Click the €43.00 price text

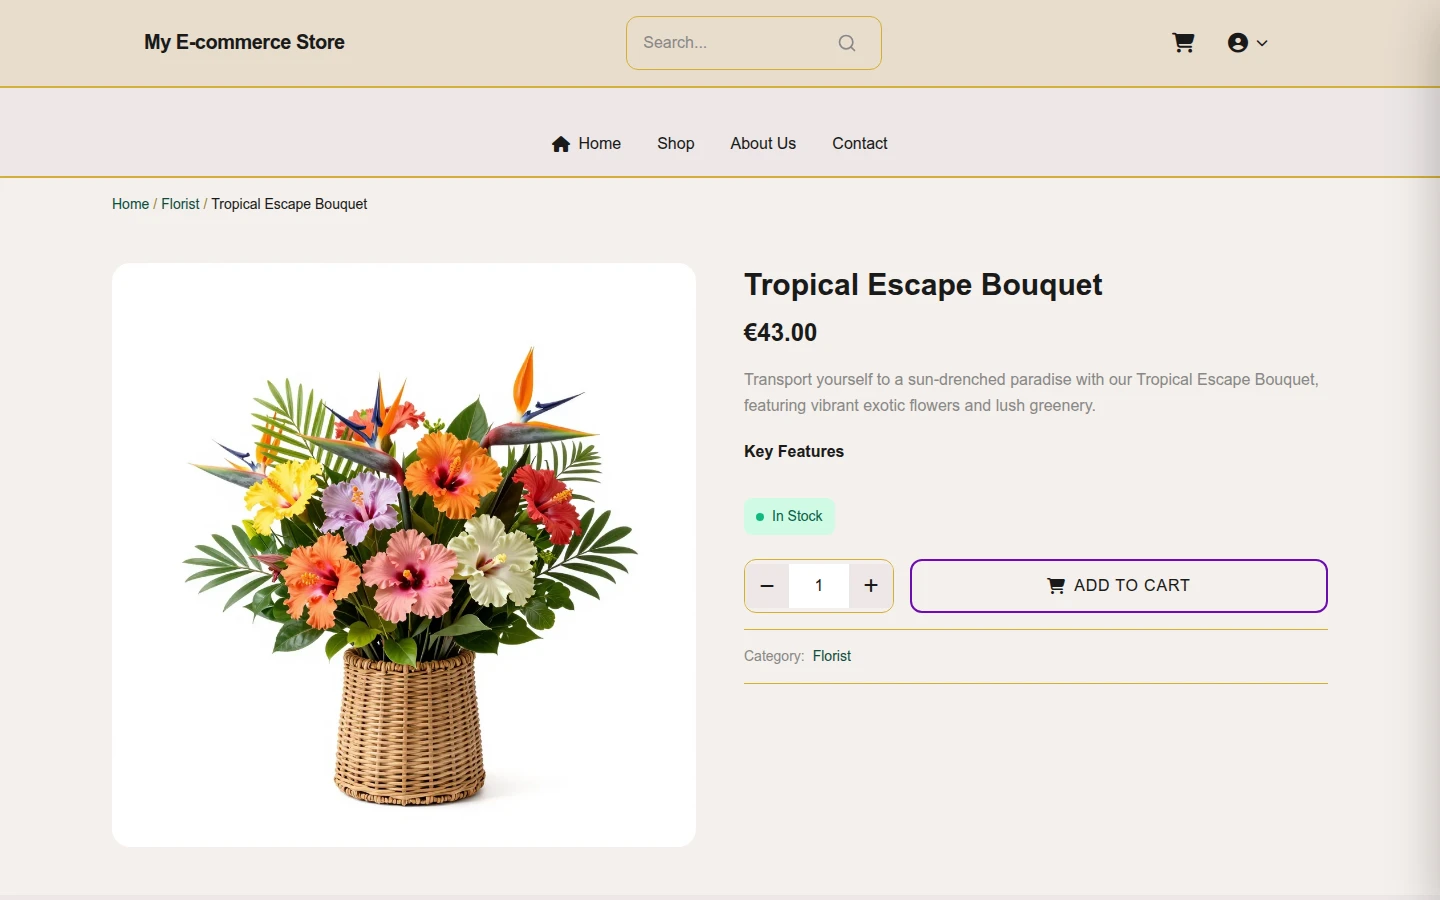(780, 333)
